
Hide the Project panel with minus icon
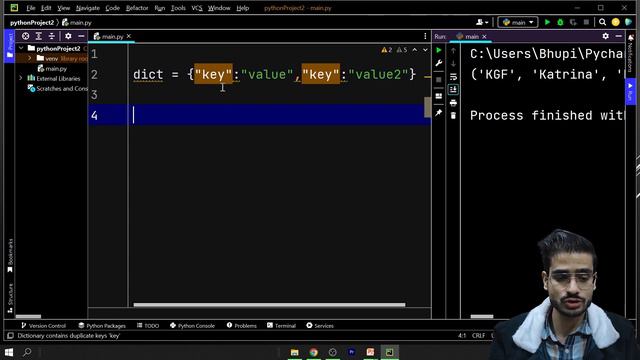81,36
